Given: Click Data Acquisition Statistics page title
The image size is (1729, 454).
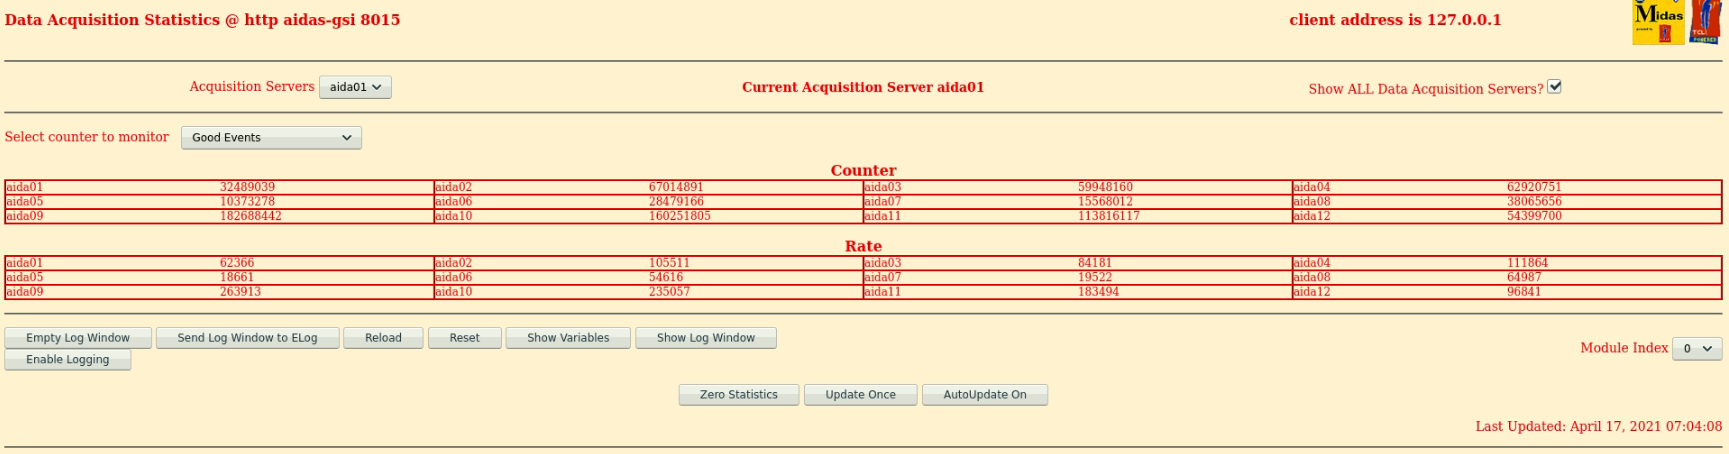Looking at the screenshot, I should [x=202, y=20].
